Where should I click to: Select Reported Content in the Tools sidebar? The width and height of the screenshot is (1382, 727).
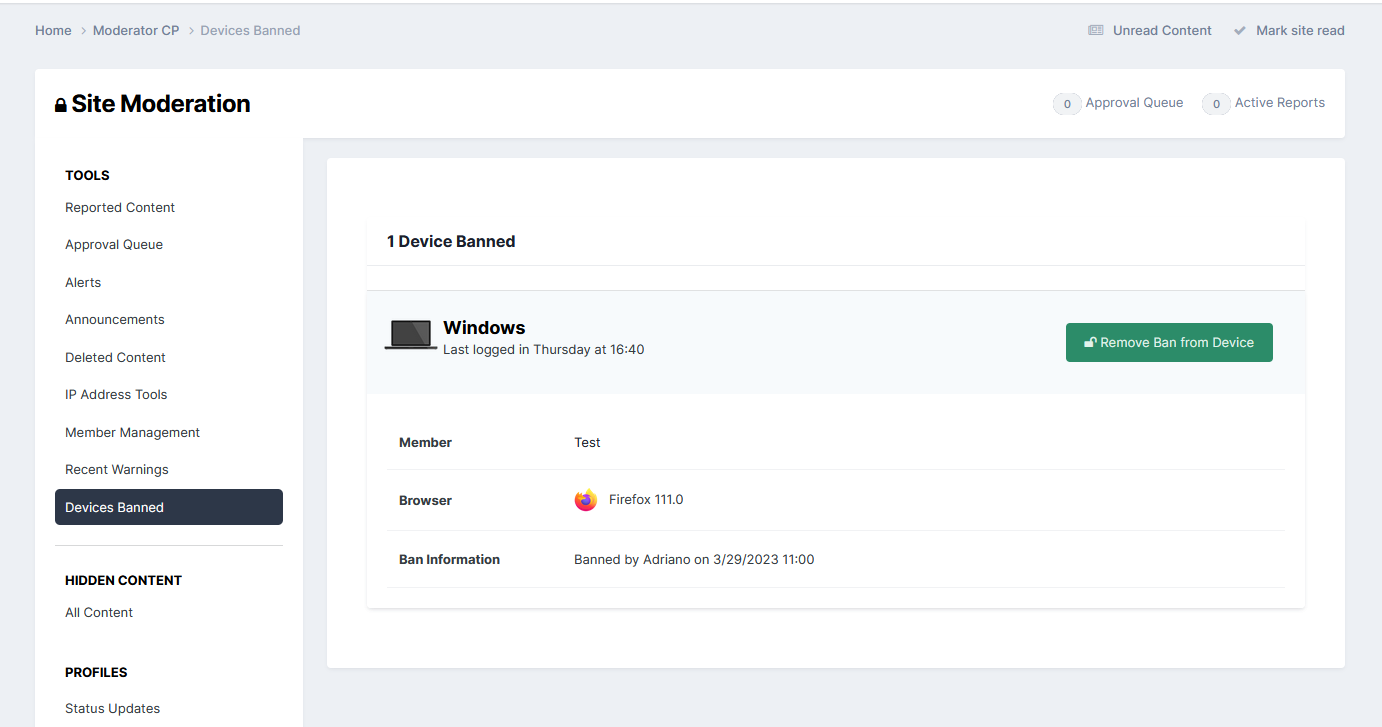pyautogui.click(x=119, y=207)
